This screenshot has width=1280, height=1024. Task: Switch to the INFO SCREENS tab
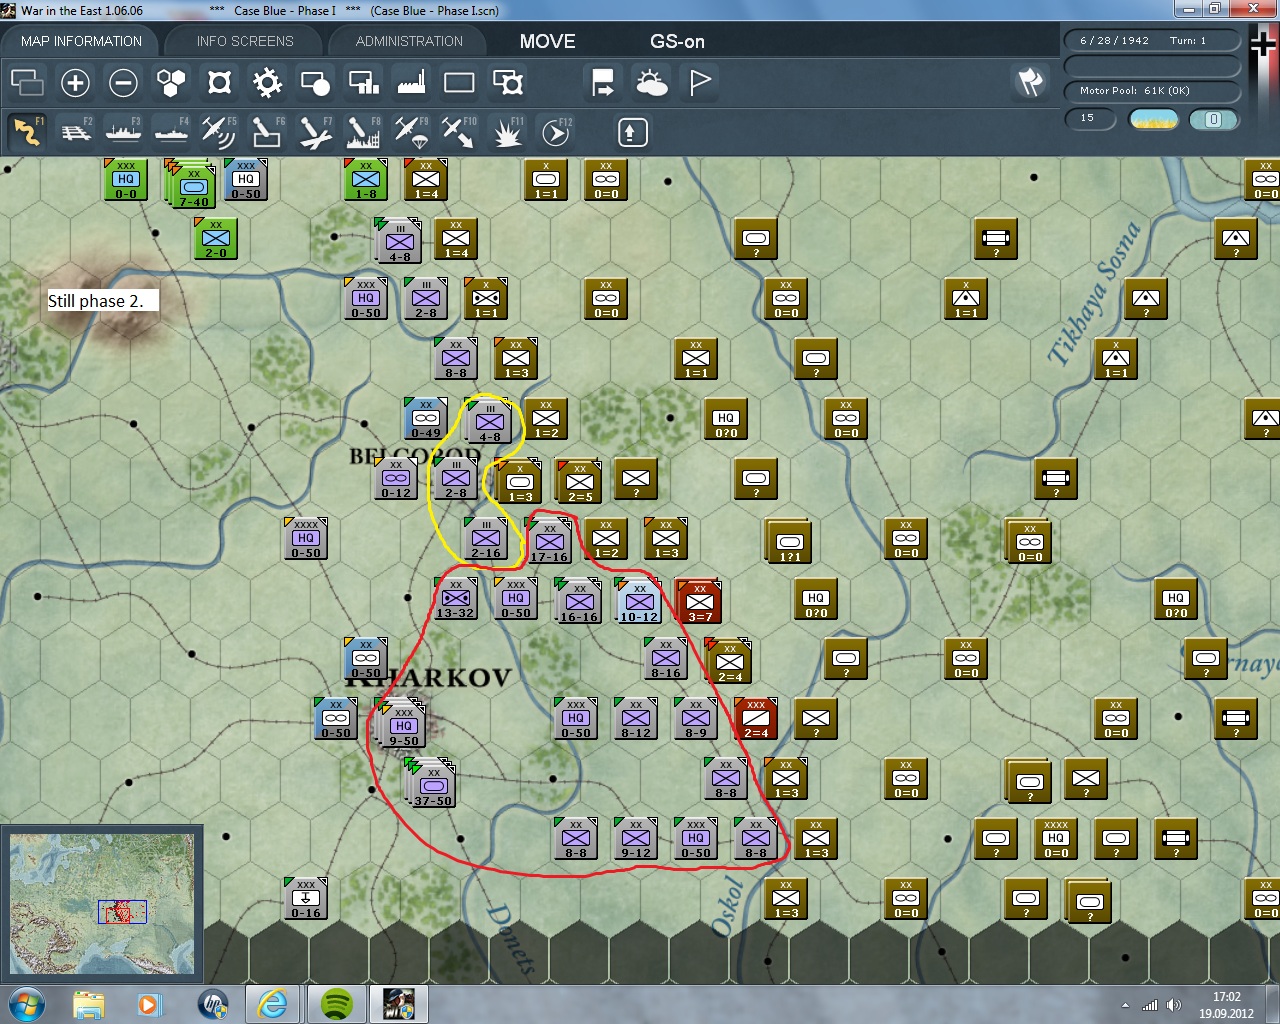pos(245,41)
